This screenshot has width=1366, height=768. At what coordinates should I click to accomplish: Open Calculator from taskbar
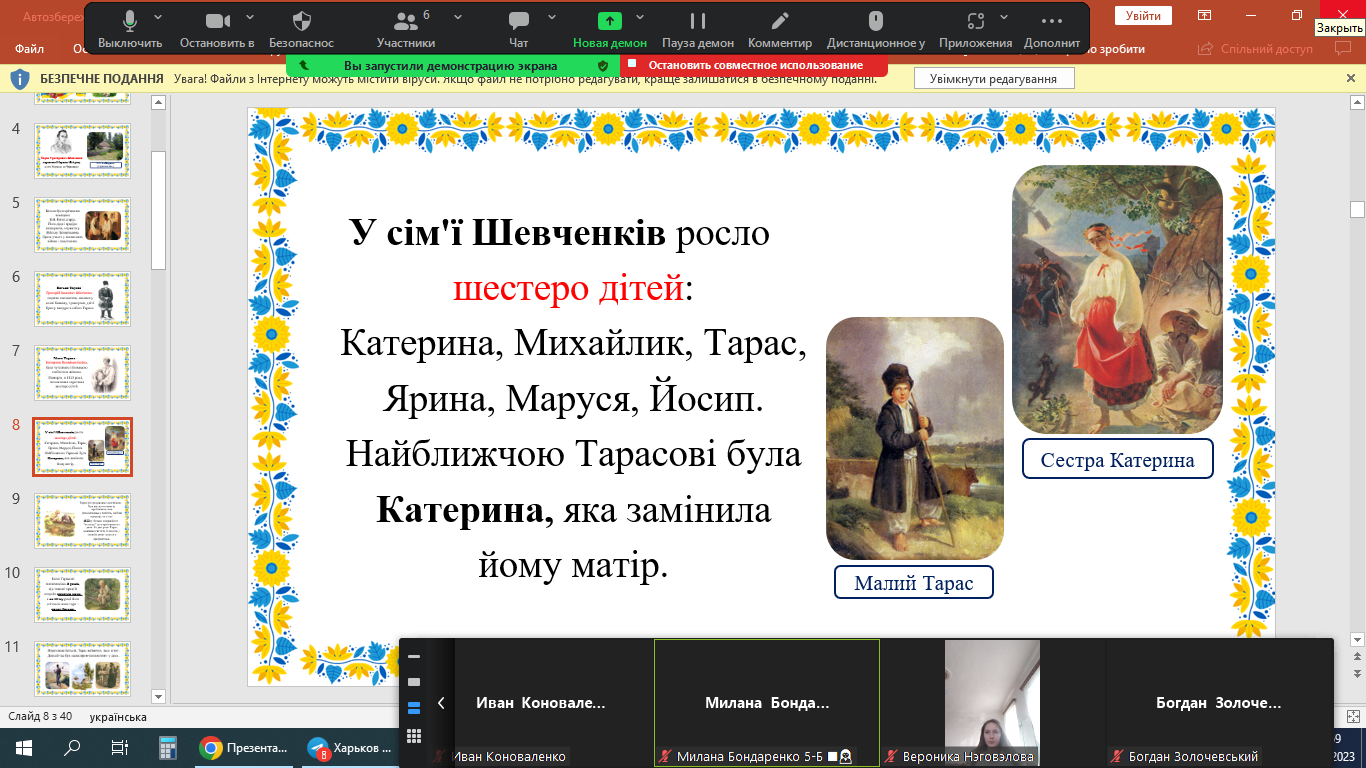point(168,747)
